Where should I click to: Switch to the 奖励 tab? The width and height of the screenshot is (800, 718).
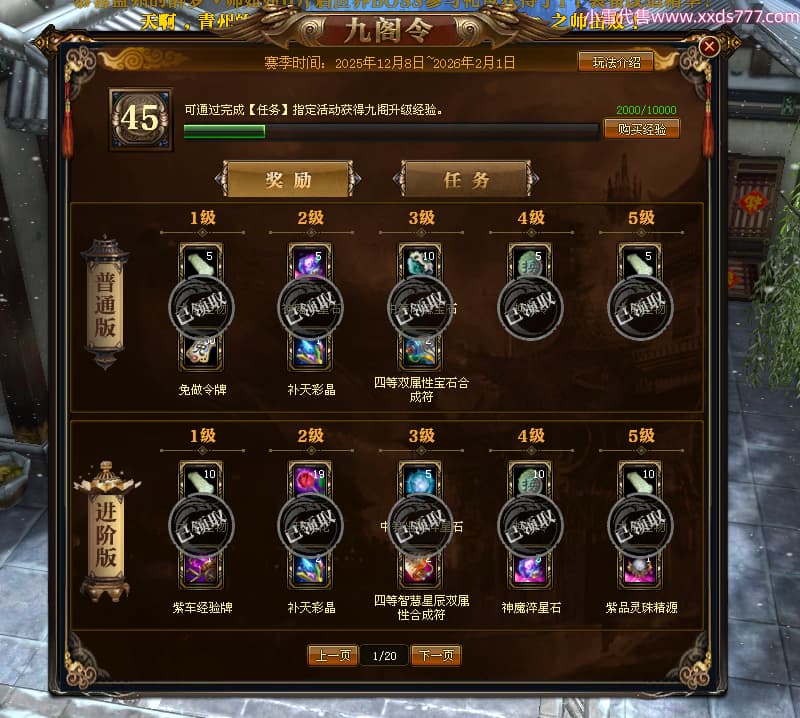[288, 180]
